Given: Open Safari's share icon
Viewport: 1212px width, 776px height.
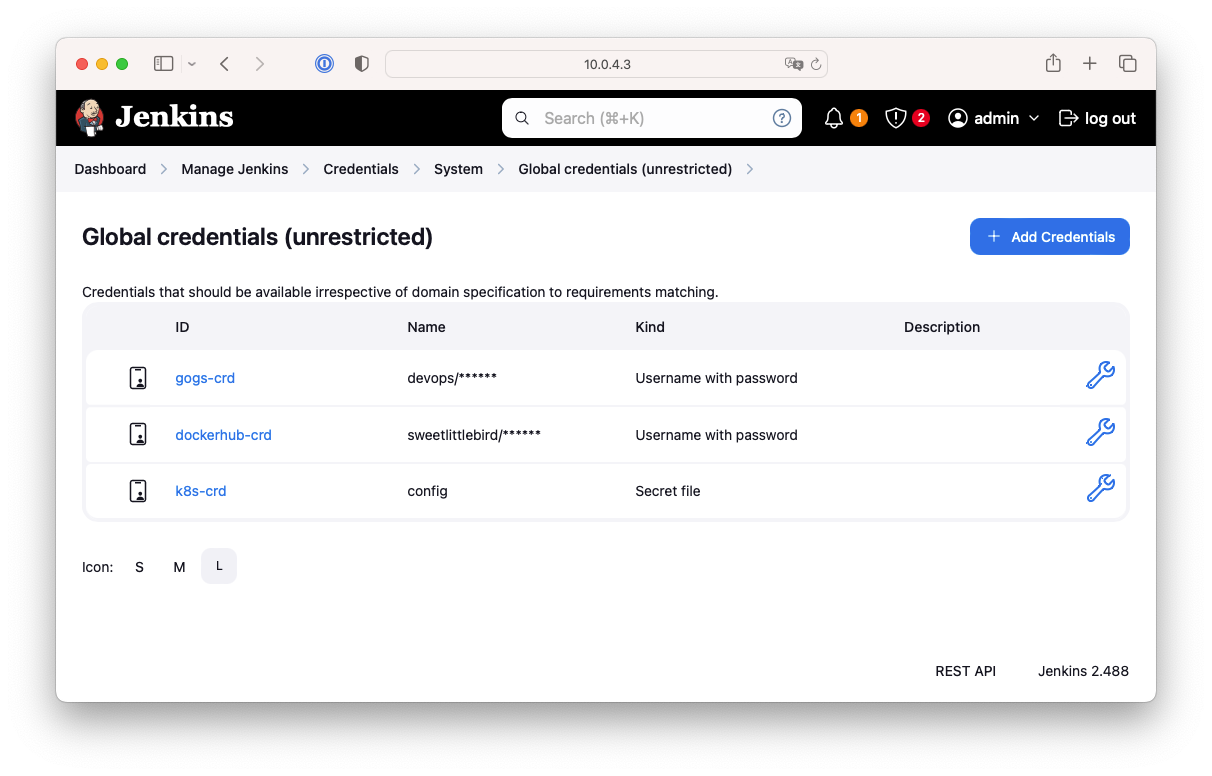Looking at the screenshot, I should [x=1053, y=63].
